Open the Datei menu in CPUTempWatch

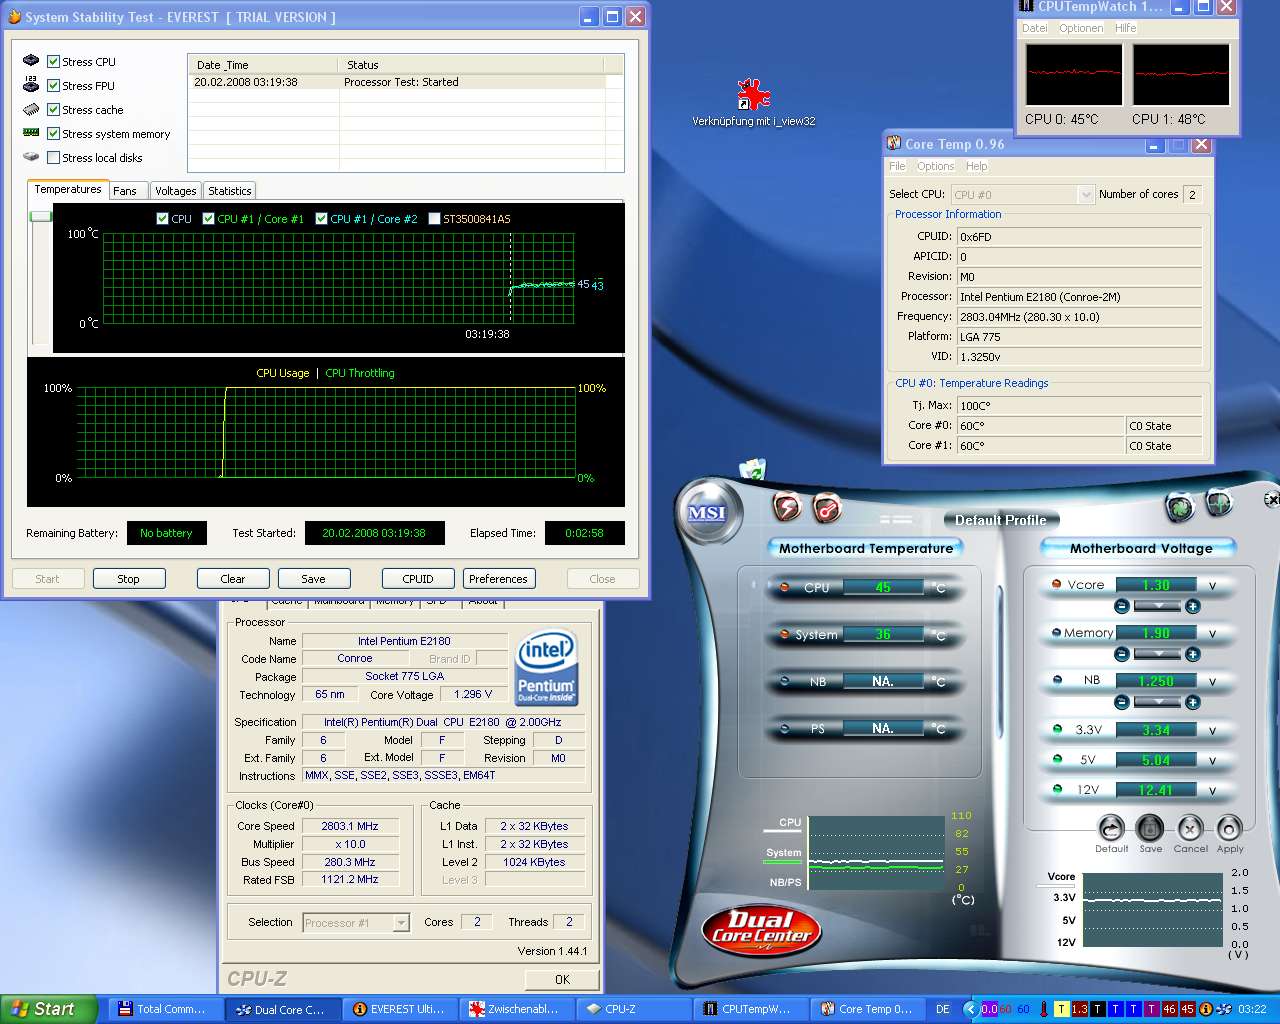tap(1035, 28)
